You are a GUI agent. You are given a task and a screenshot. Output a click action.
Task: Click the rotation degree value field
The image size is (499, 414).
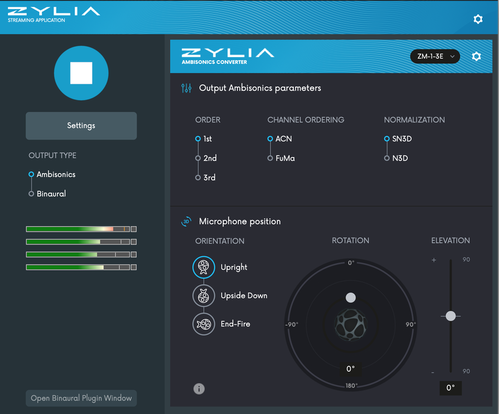(x=350, y=369)
